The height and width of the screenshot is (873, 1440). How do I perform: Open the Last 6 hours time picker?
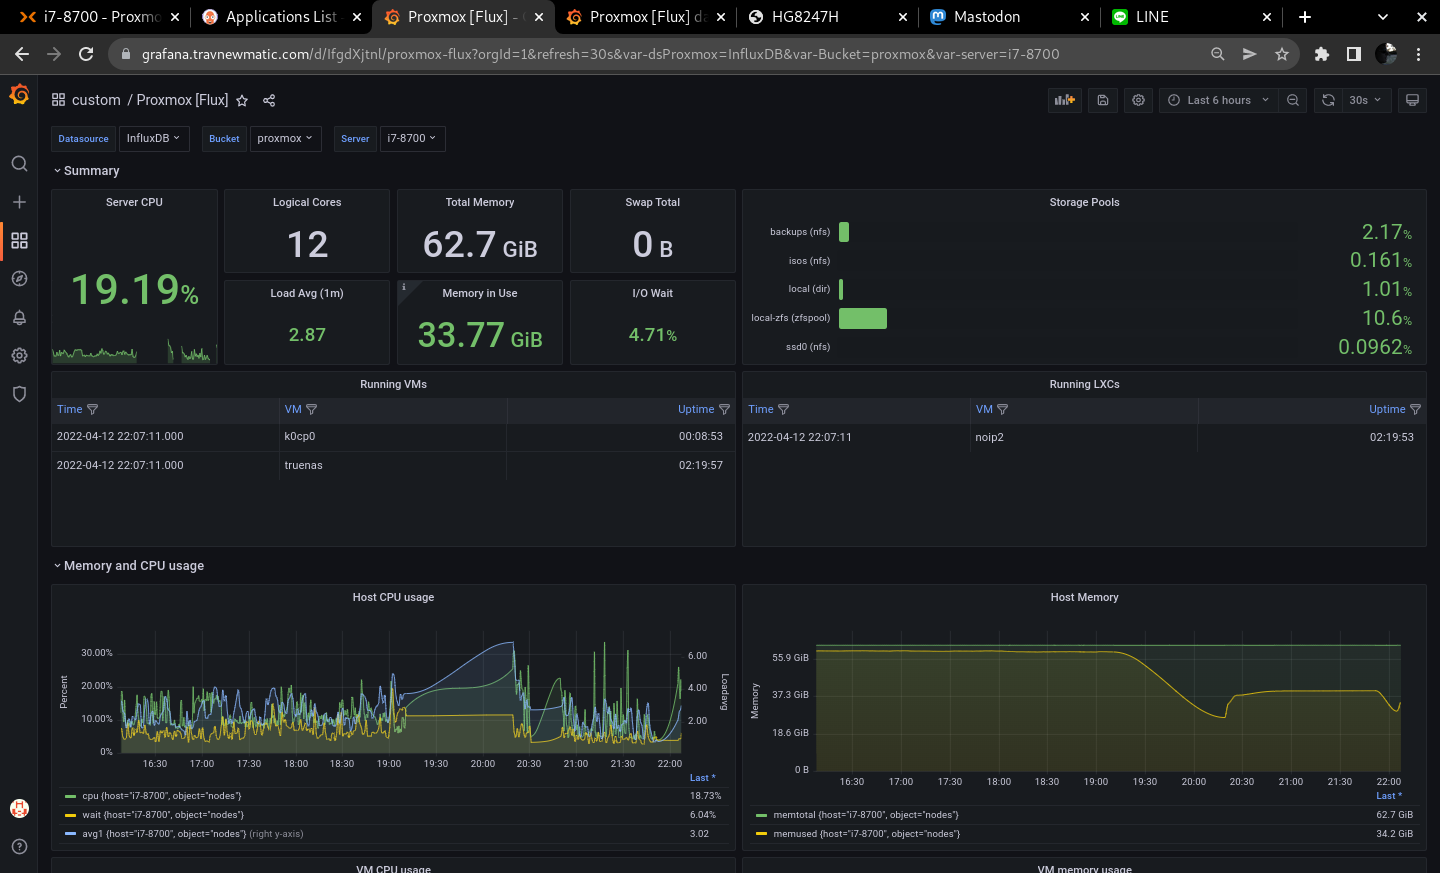(1218, 100)
